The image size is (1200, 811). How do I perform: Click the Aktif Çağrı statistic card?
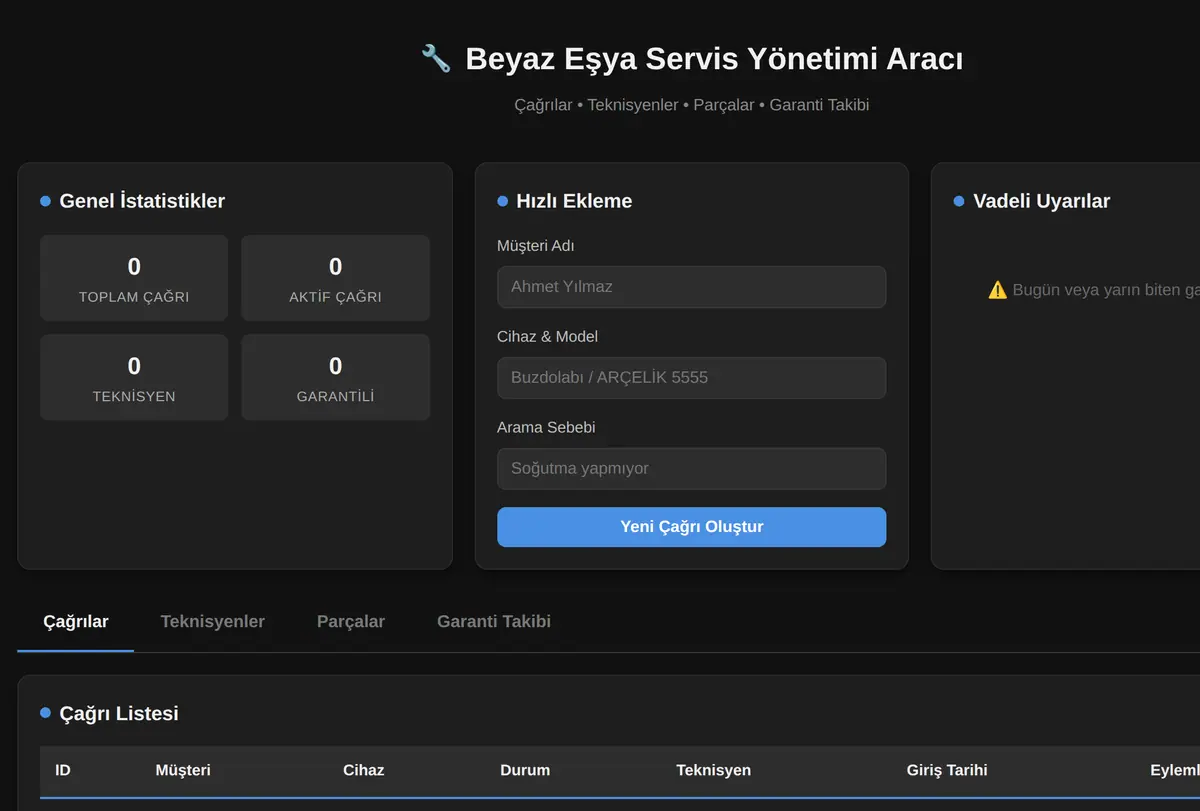click(336, 278)
